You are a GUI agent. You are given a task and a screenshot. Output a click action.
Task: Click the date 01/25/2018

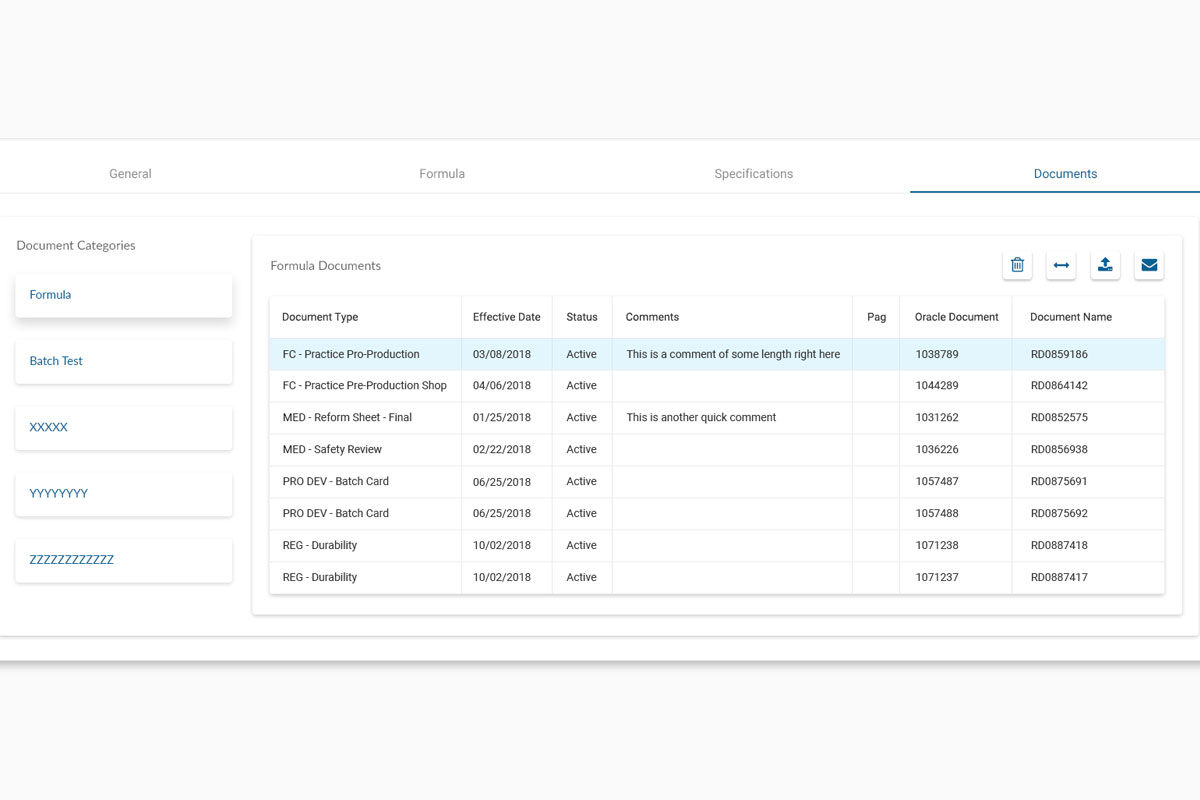click(502, 418)
